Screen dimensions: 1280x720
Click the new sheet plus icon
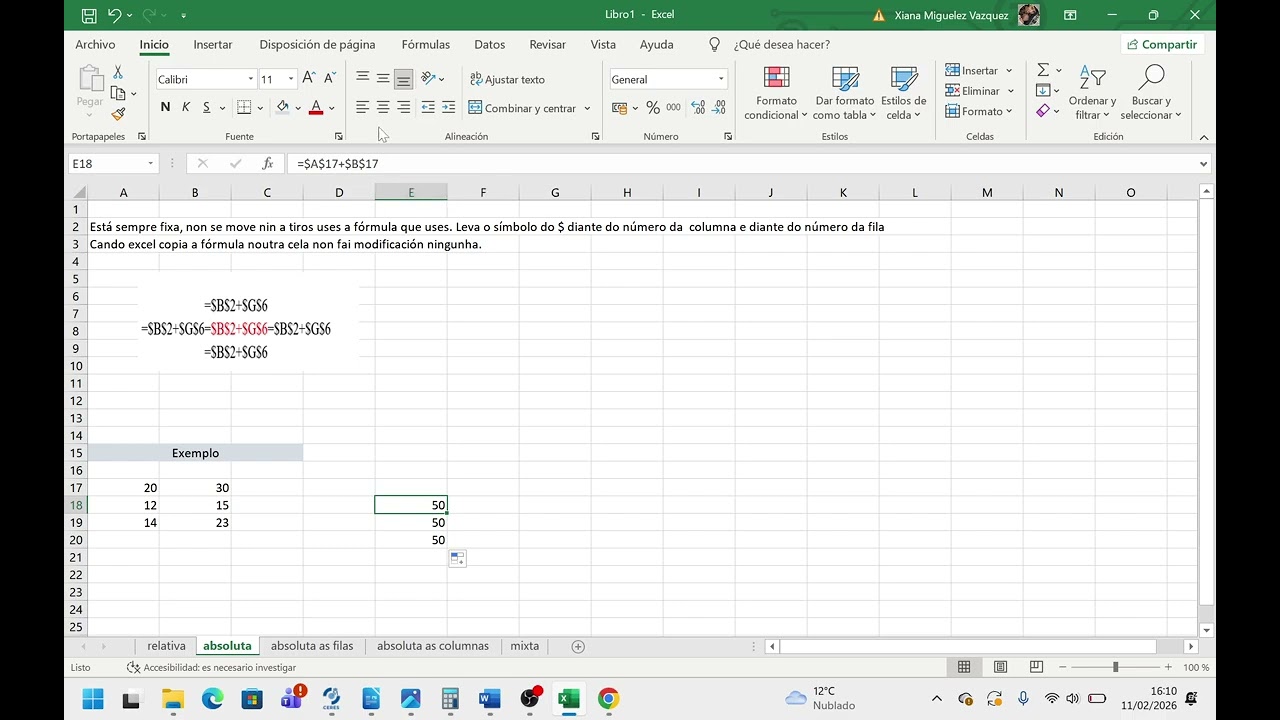pyautogui.click(x=578, y=646)
